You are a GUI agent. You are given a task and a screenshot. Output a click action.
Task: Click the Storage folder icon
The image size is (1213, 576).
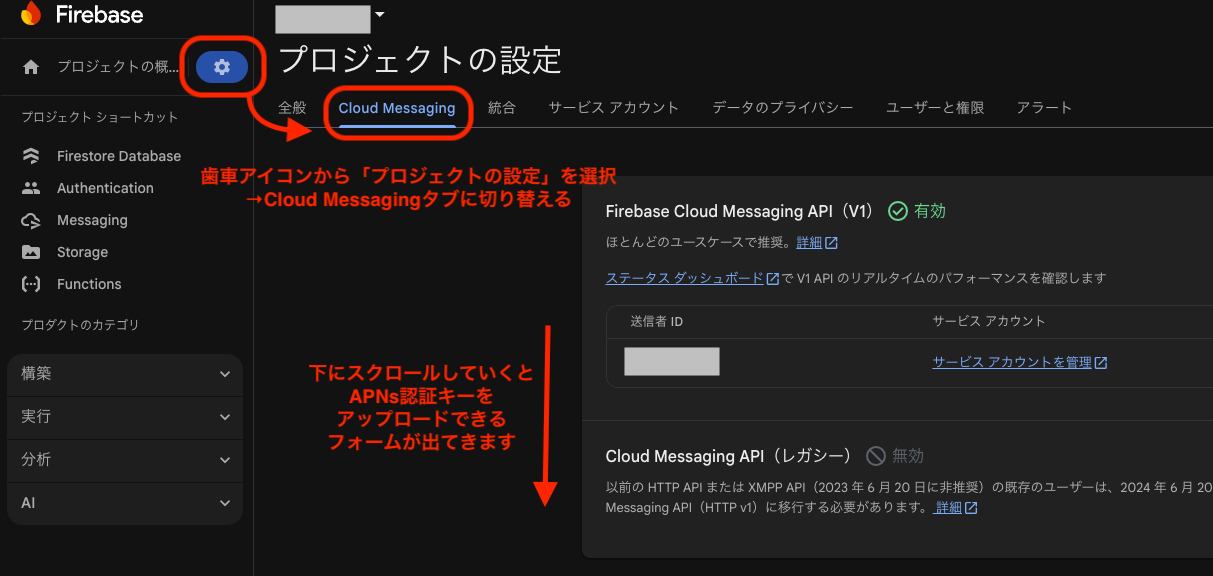pos(31,252)
